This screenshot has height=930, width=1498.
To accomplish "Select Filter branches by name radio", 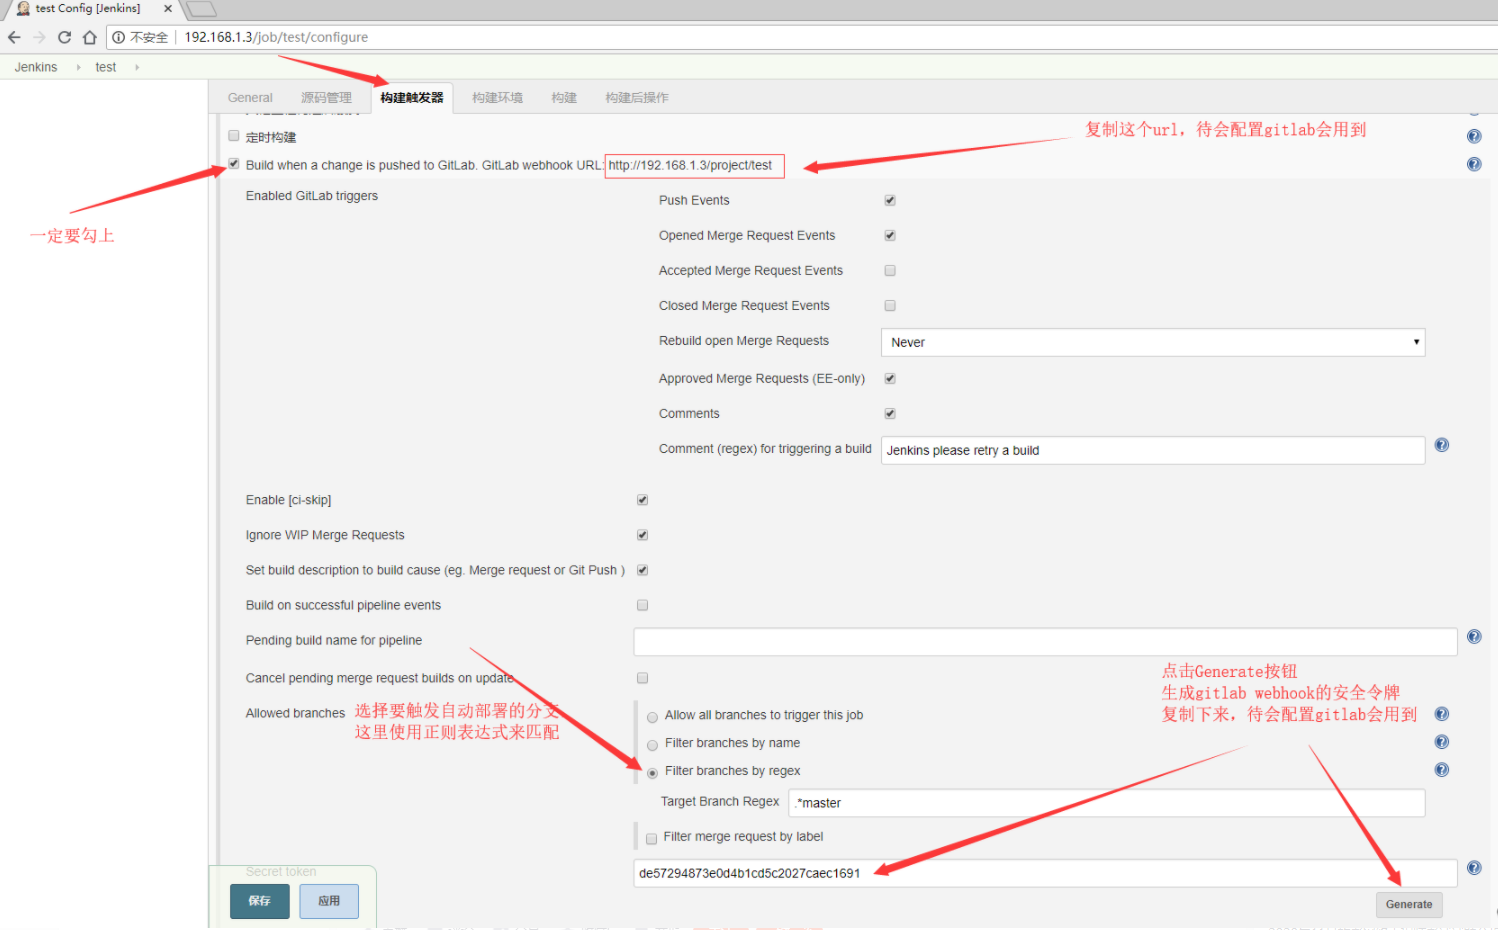I will (x=653, y=745).
